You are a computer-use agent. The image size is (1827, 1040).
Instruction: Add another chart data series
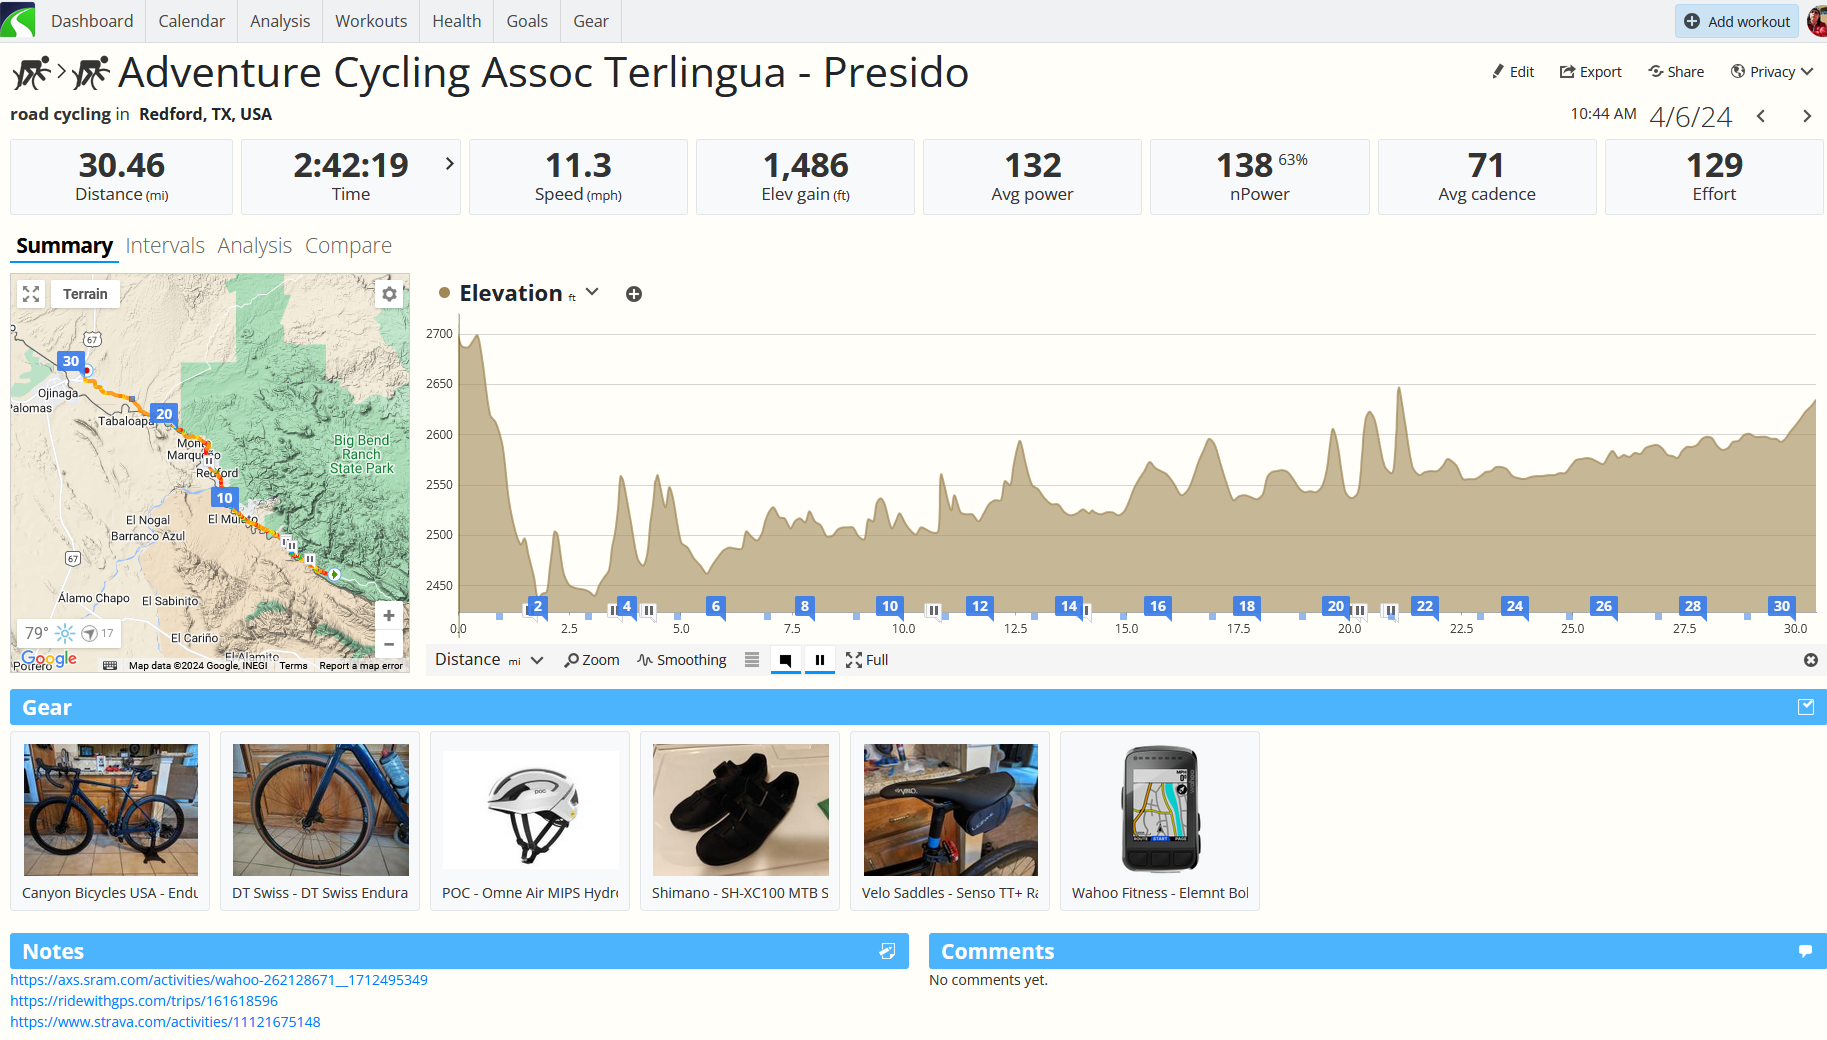coord(634,294)
